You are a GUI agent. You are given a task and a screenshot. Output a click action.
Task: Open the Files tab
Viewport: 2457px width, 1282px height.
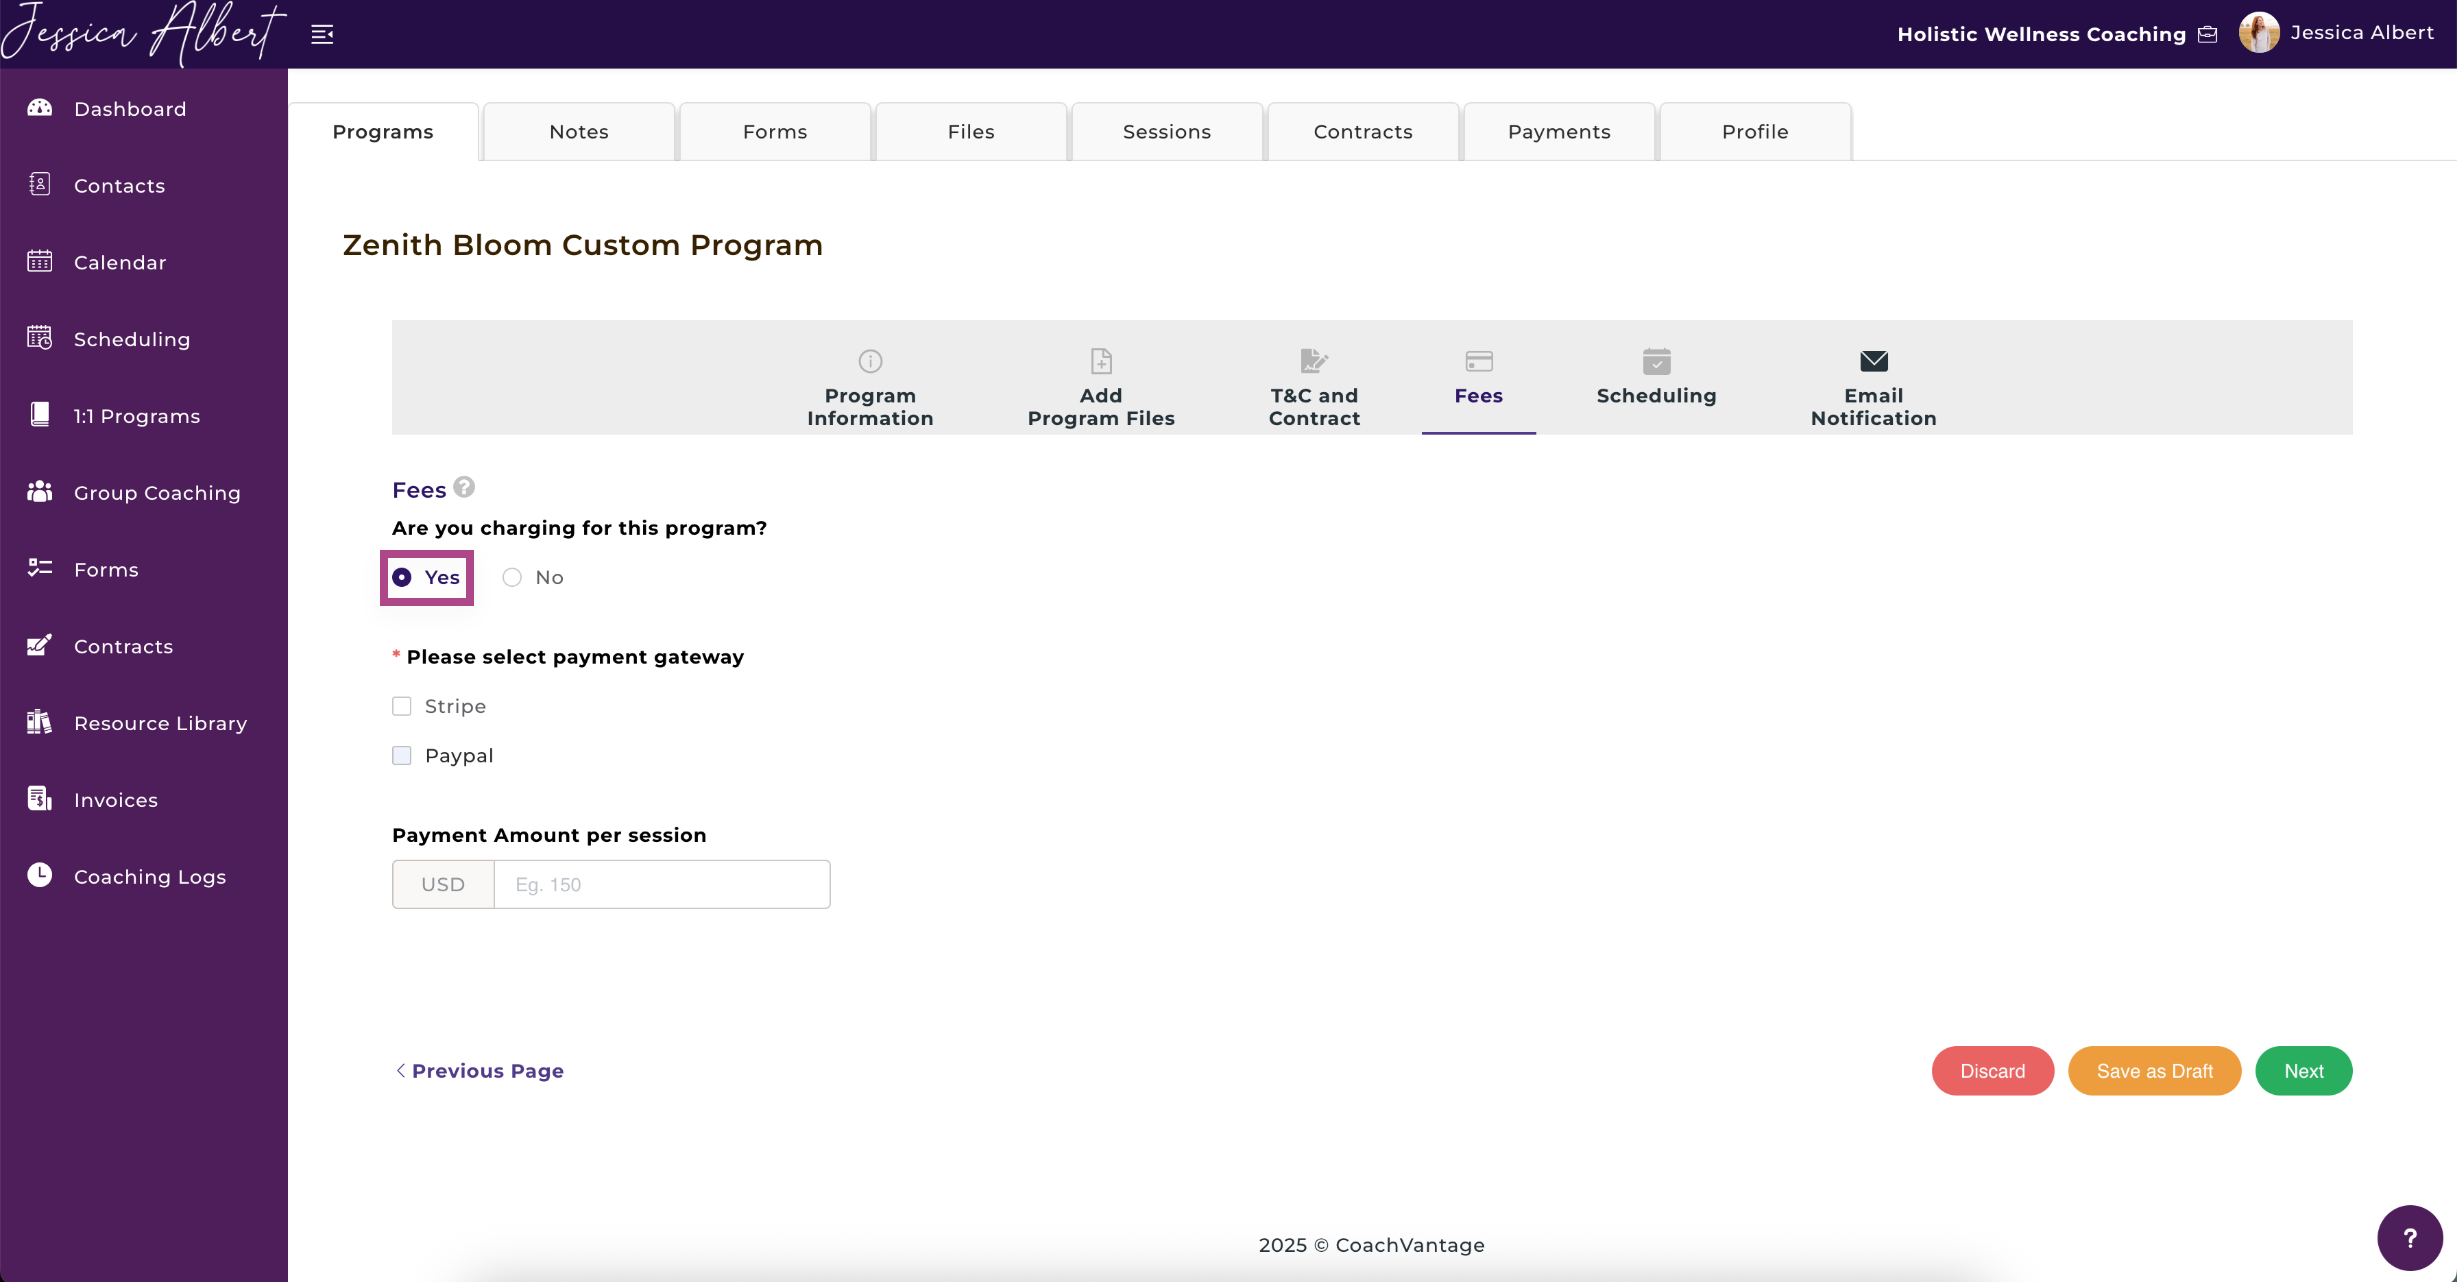tap(971, 132)
